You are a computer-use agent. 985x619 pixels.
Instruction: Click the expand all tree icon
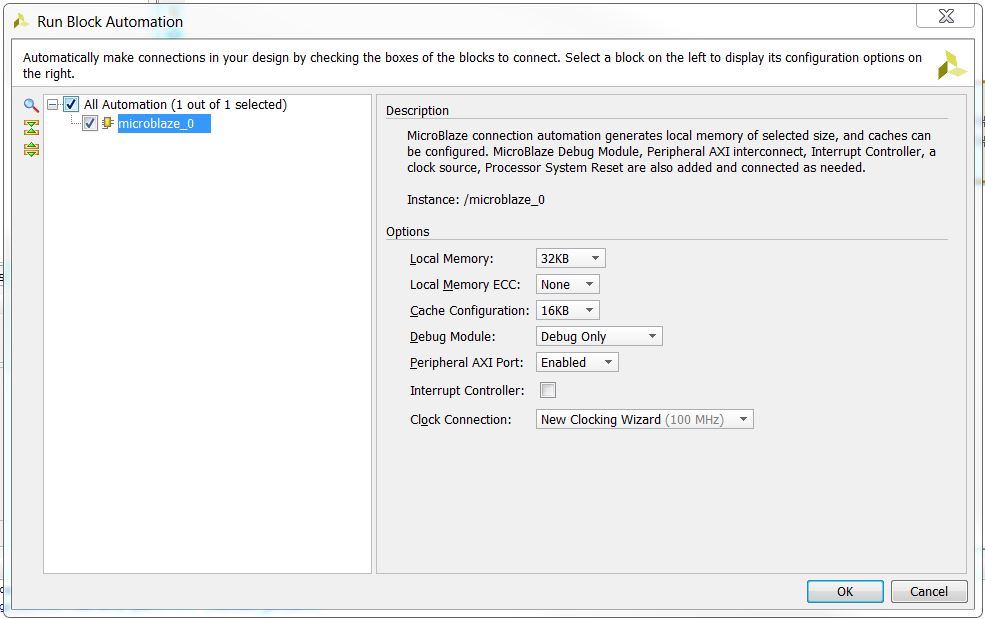tap(31, 150)
